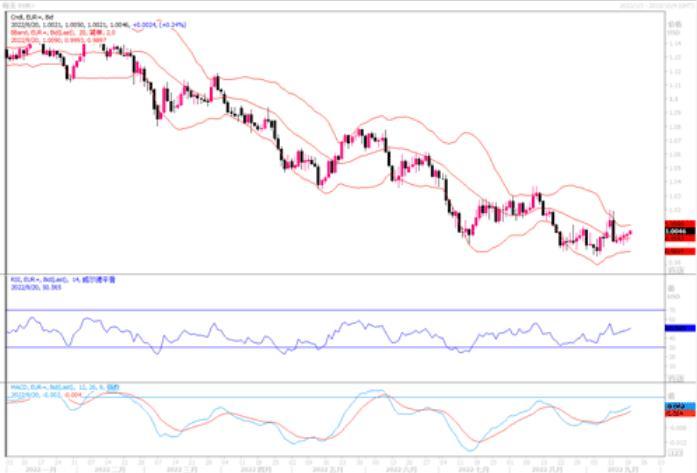This screenshot has width=697, height=473.
Task: Click the blue RSI value tag on the right axis
Action: click(680, 328)
